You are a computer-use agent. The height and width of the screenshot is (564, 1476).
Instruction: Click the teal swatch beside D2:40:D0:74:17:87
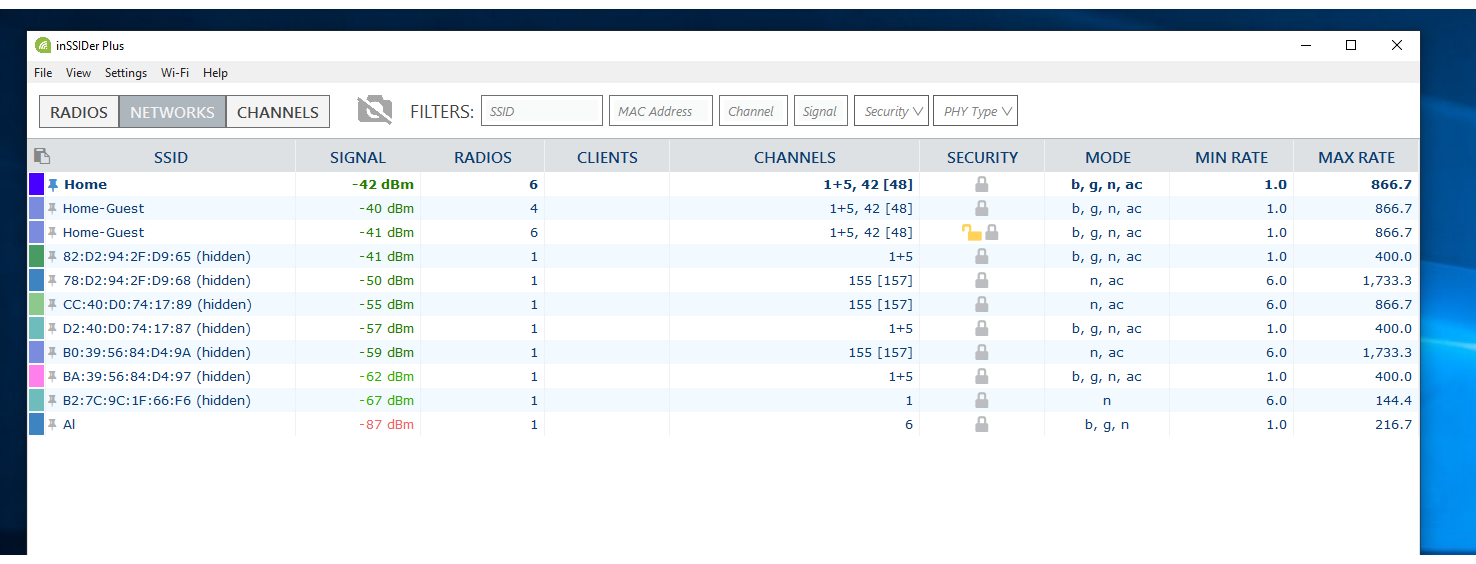(x=36, y=328)
